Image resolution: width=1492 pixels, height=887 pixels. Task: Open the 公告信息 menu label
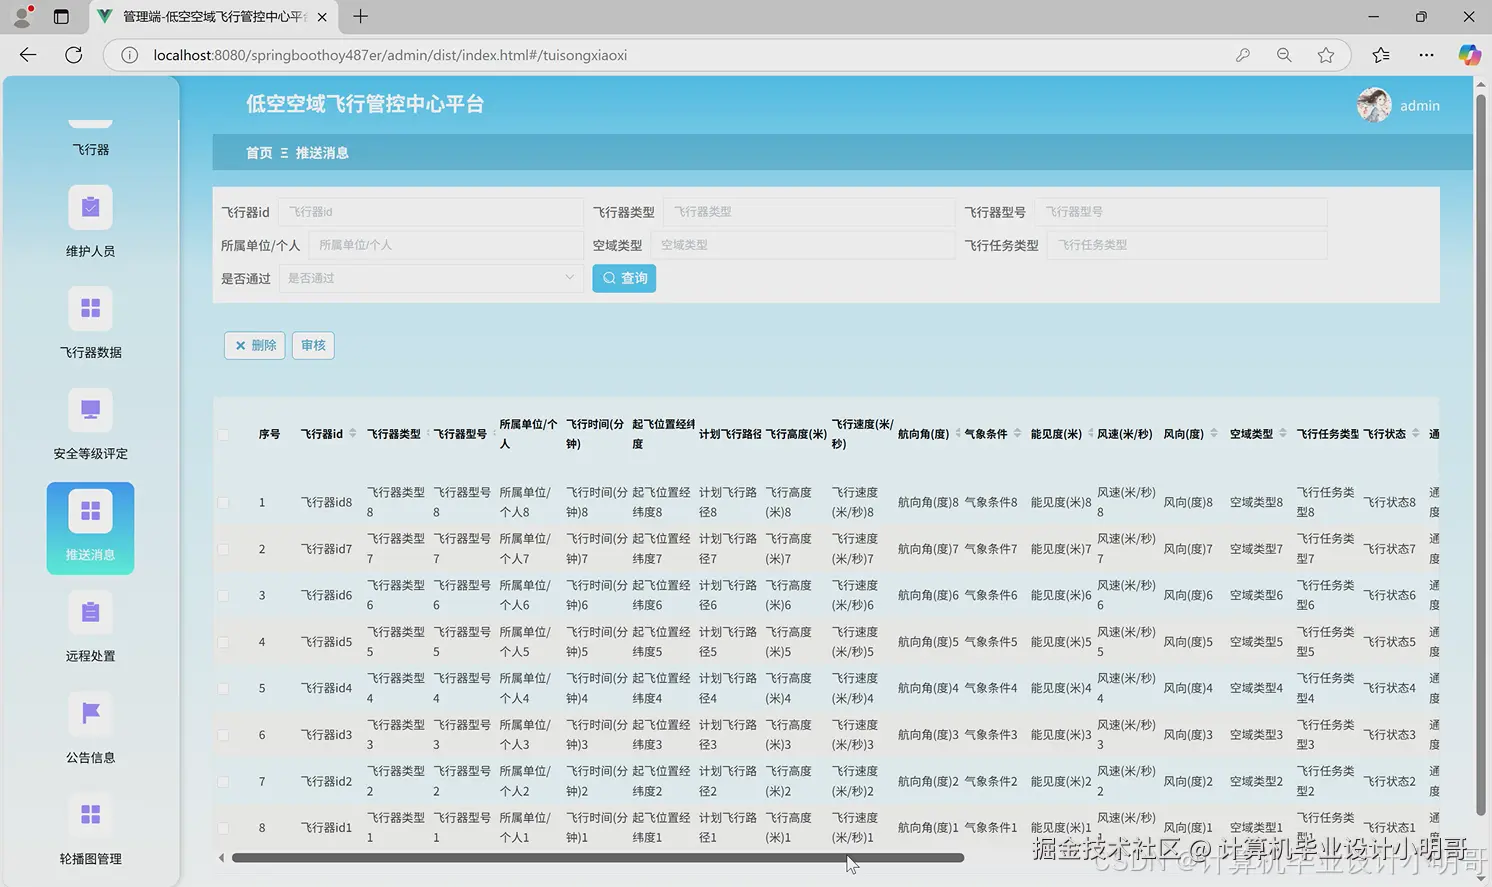(90, 757)
